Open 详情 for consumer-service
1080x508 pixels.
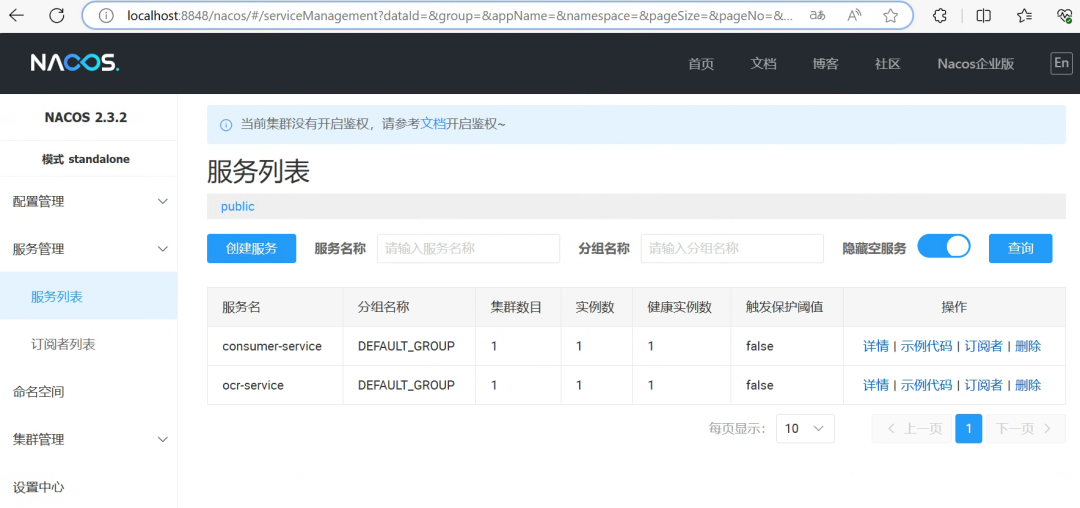pyautogui.click(x=875, y=346)
